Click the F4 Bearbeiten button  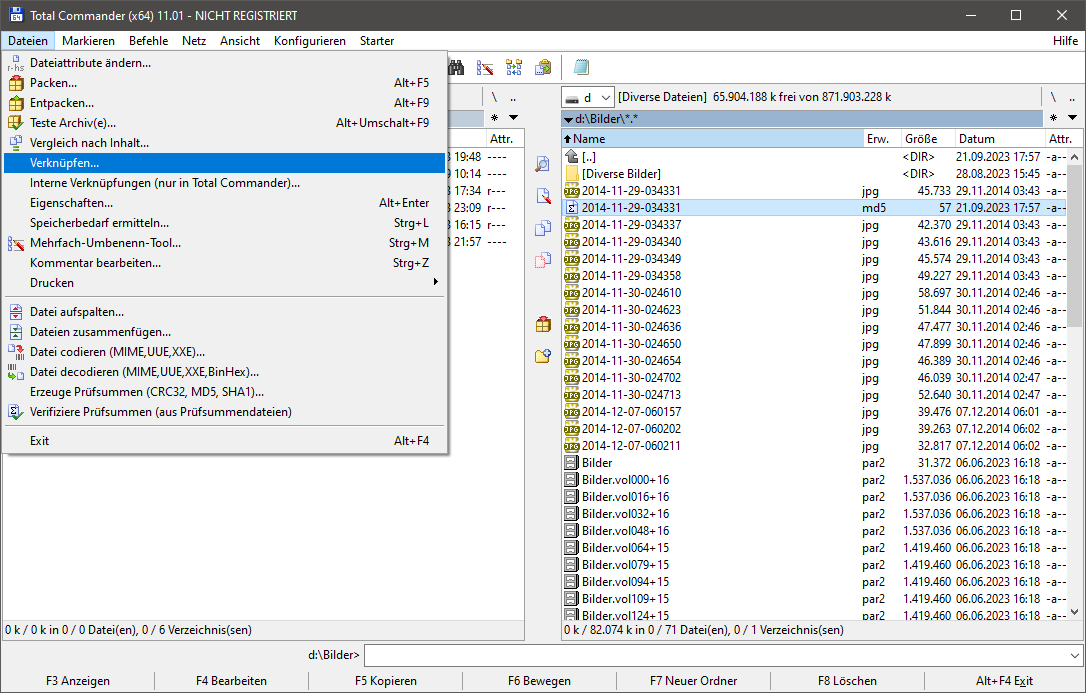click(x=231, y=681)
